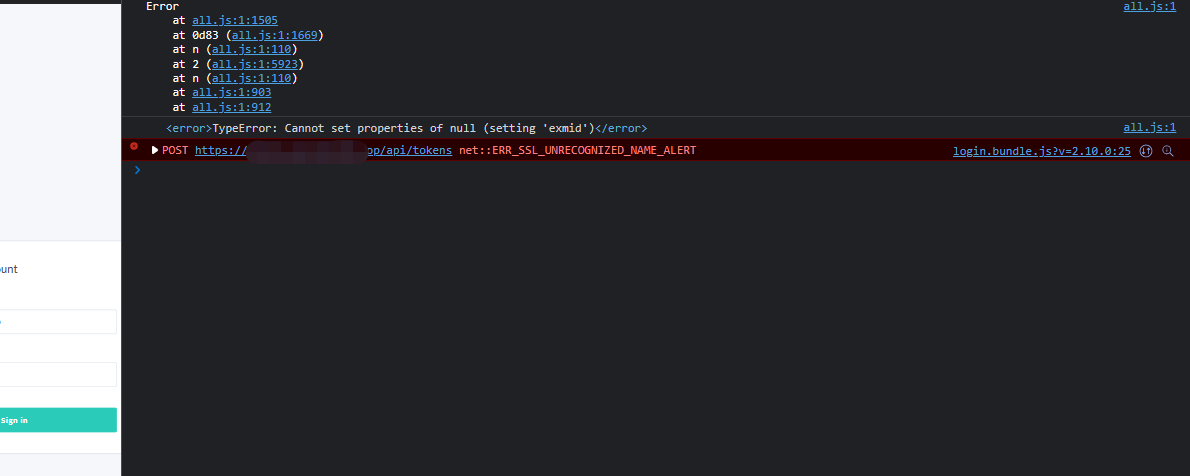Open network request details icon in error row

(x=1146, y=151)
